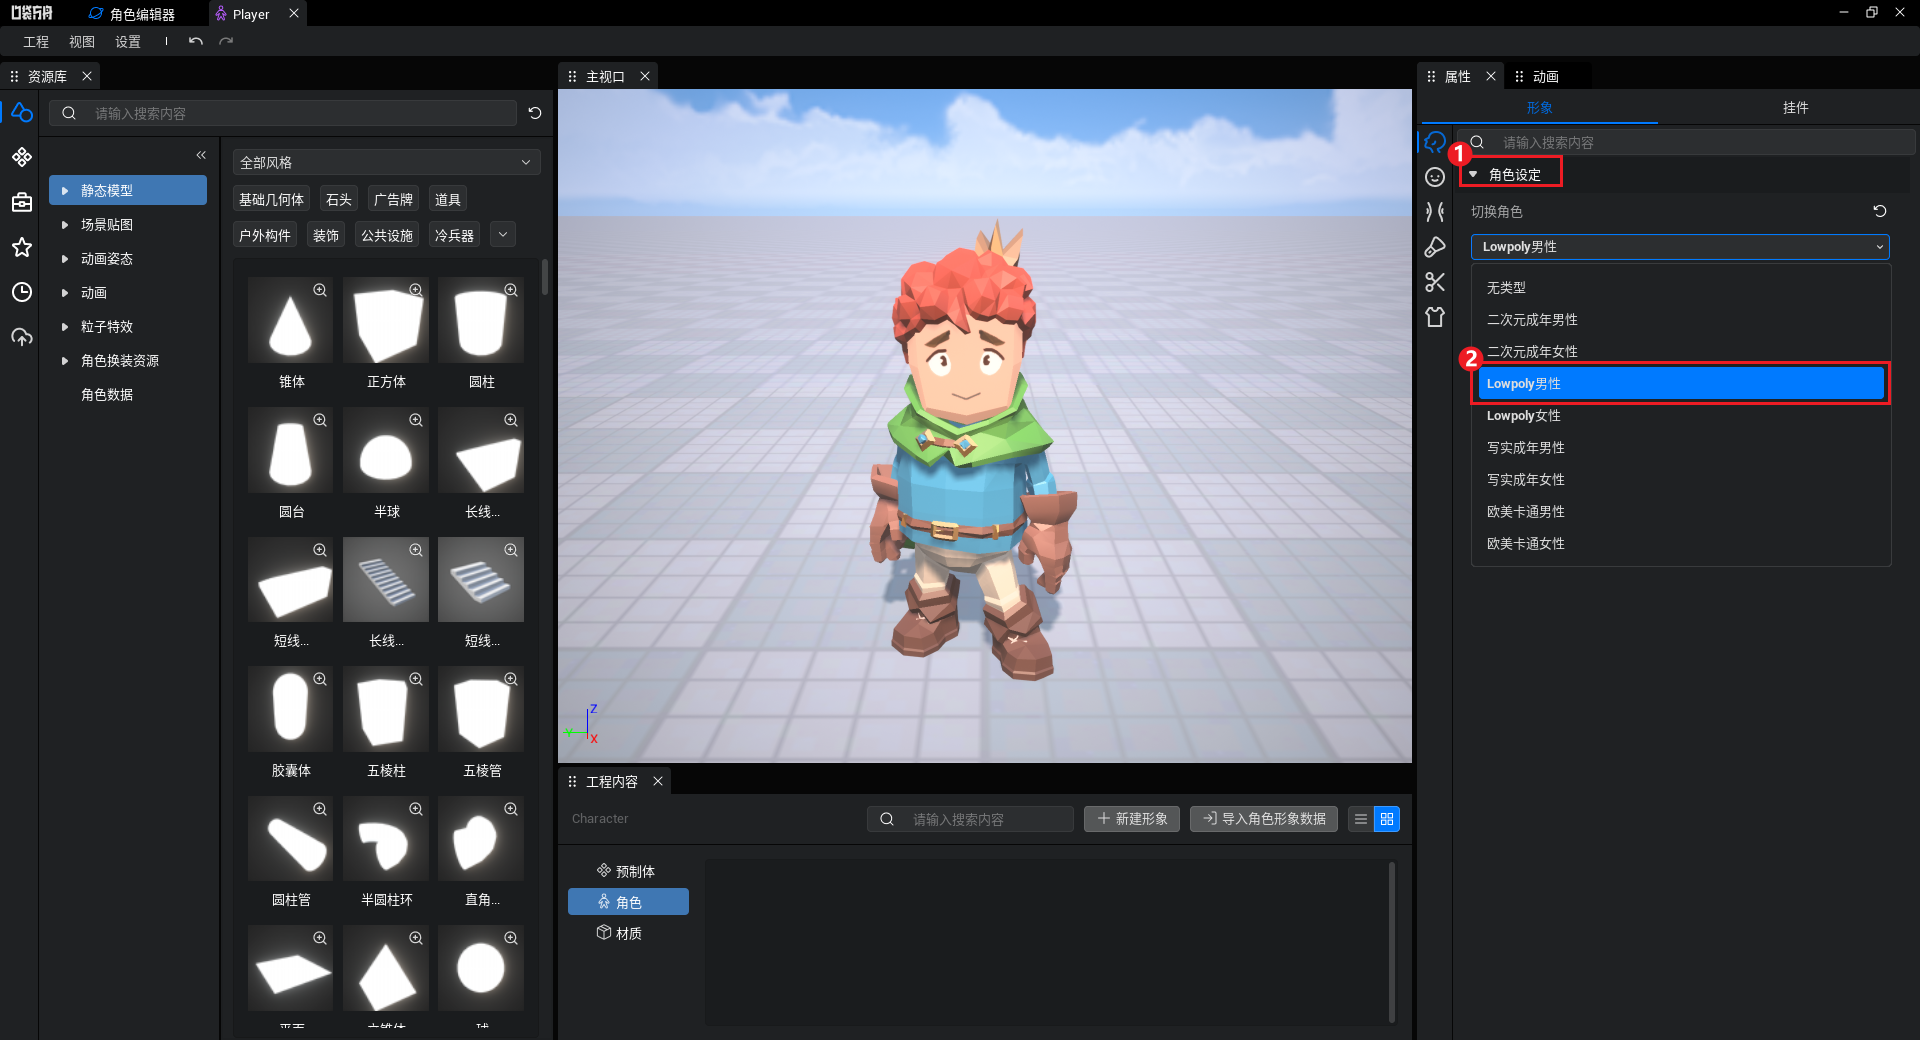Expand the 动画姿态 tree node

[x=65, y=258]
